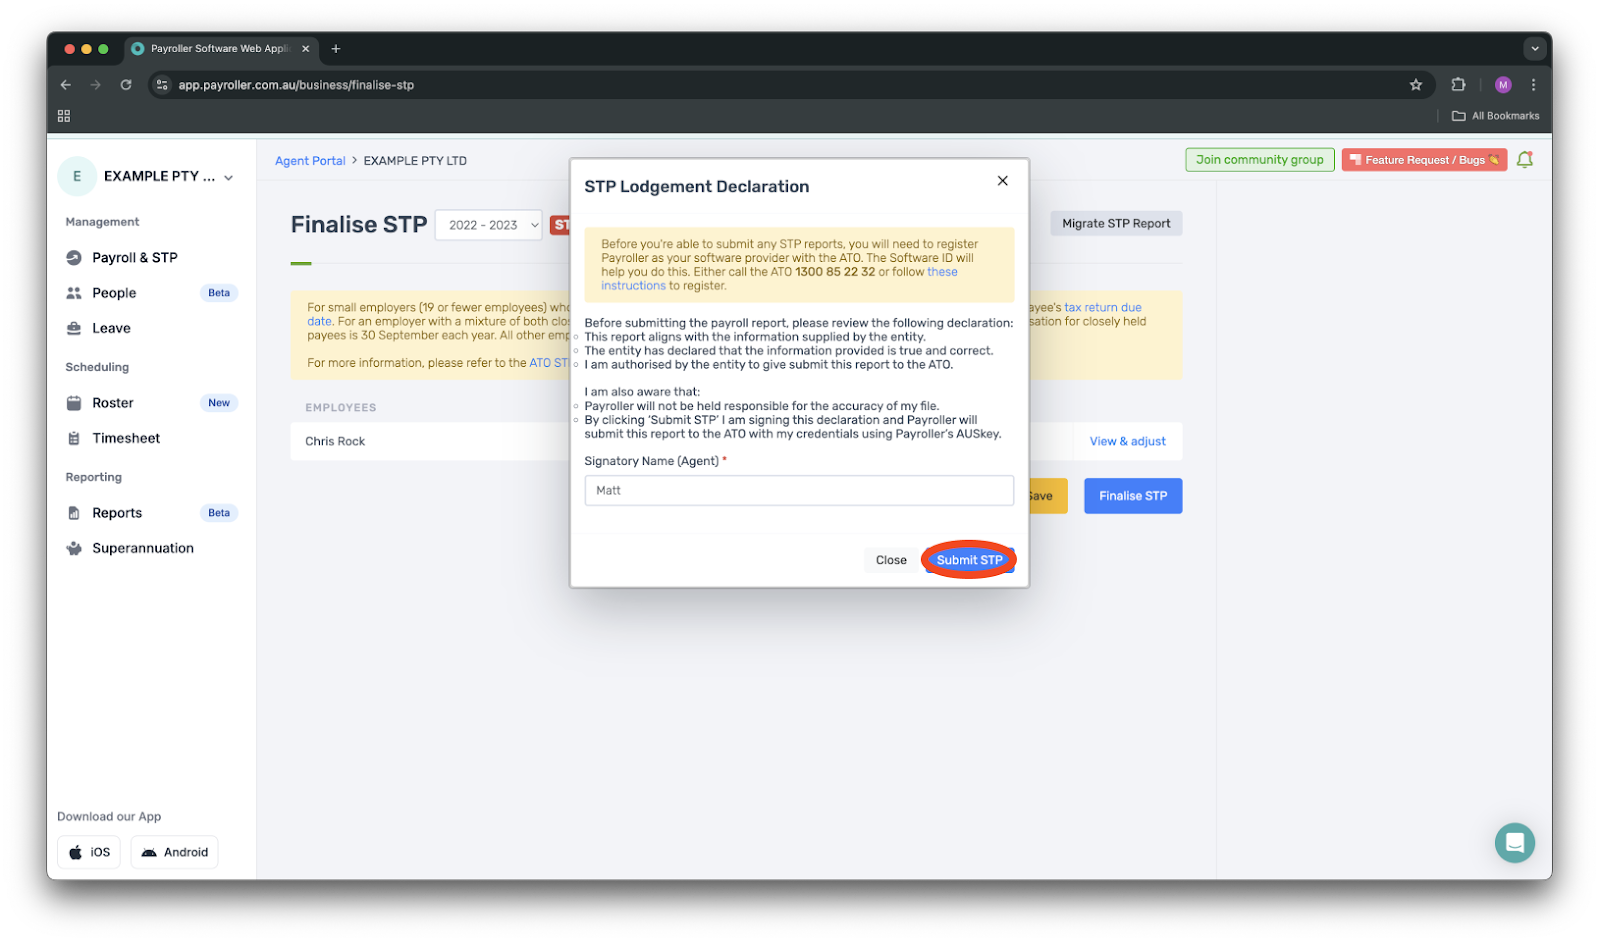Go to Reports
This screenshot has height=942, width=1600.
[x=117, y=513]
